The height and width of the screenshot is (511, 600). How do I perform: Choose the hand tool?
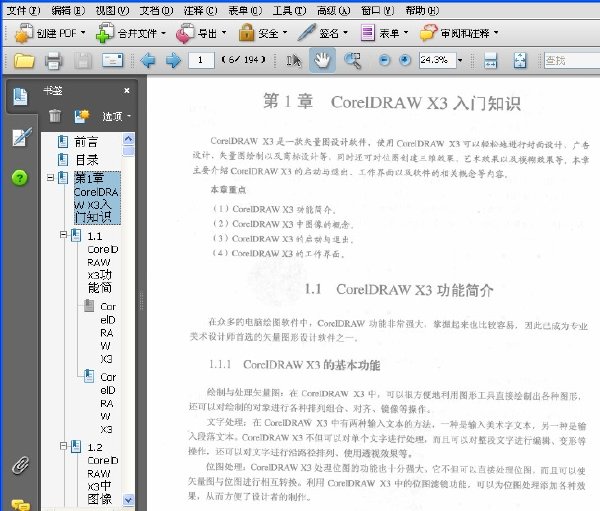(322, 60)
